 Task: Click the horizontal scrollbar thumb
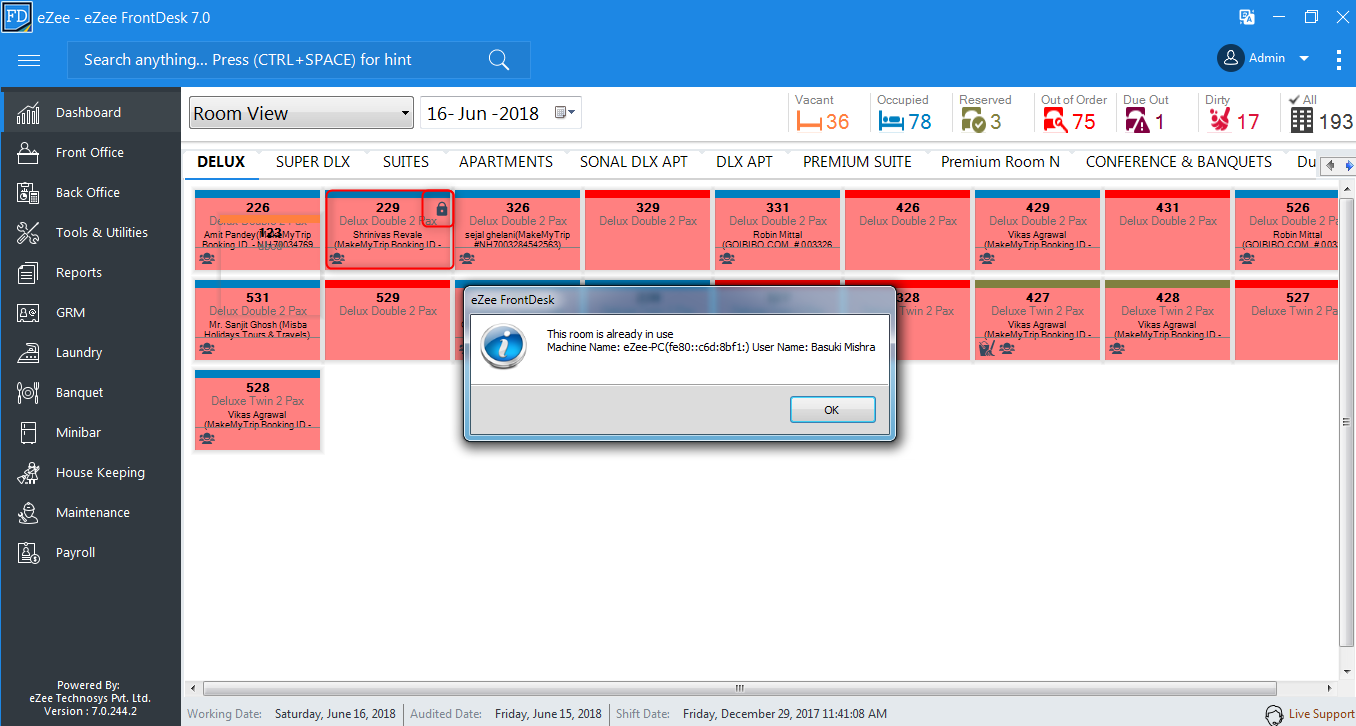pos(740,688)
